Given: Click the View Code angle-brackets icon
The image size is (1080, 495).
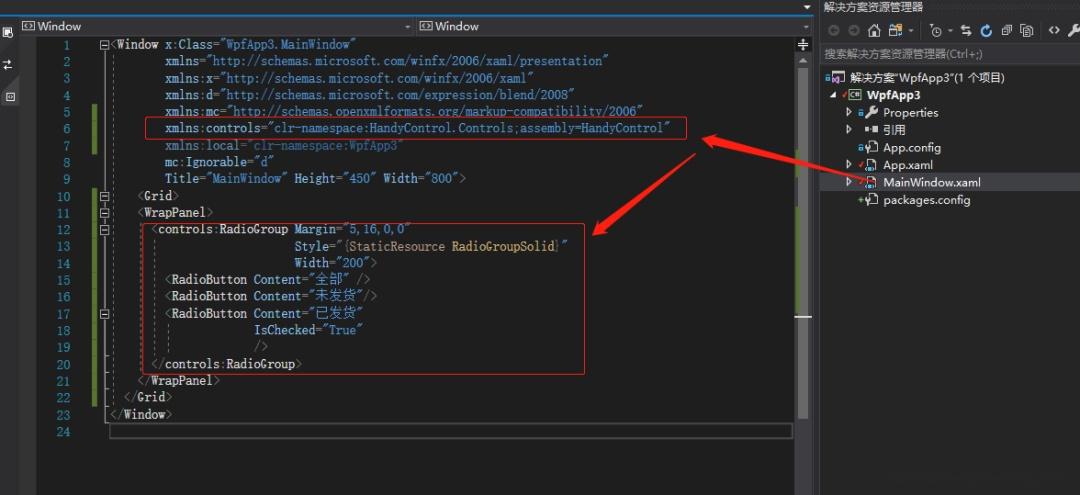Looking at the screenshot, I should [1054, 30].
